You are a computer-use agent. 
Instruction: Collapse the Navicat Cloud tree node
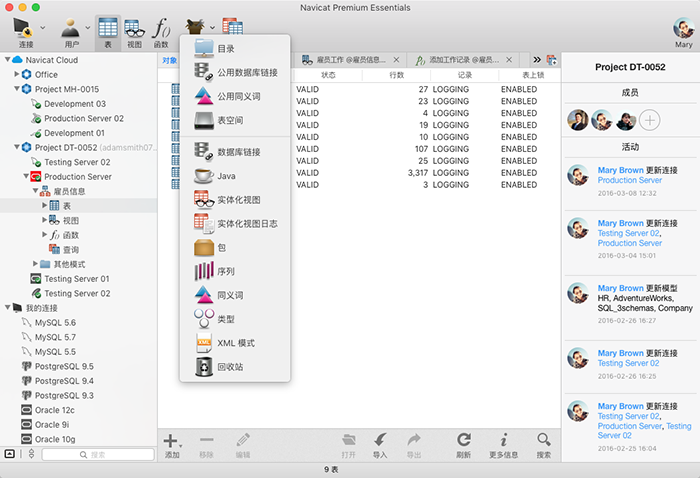click(x=7, y=59)
